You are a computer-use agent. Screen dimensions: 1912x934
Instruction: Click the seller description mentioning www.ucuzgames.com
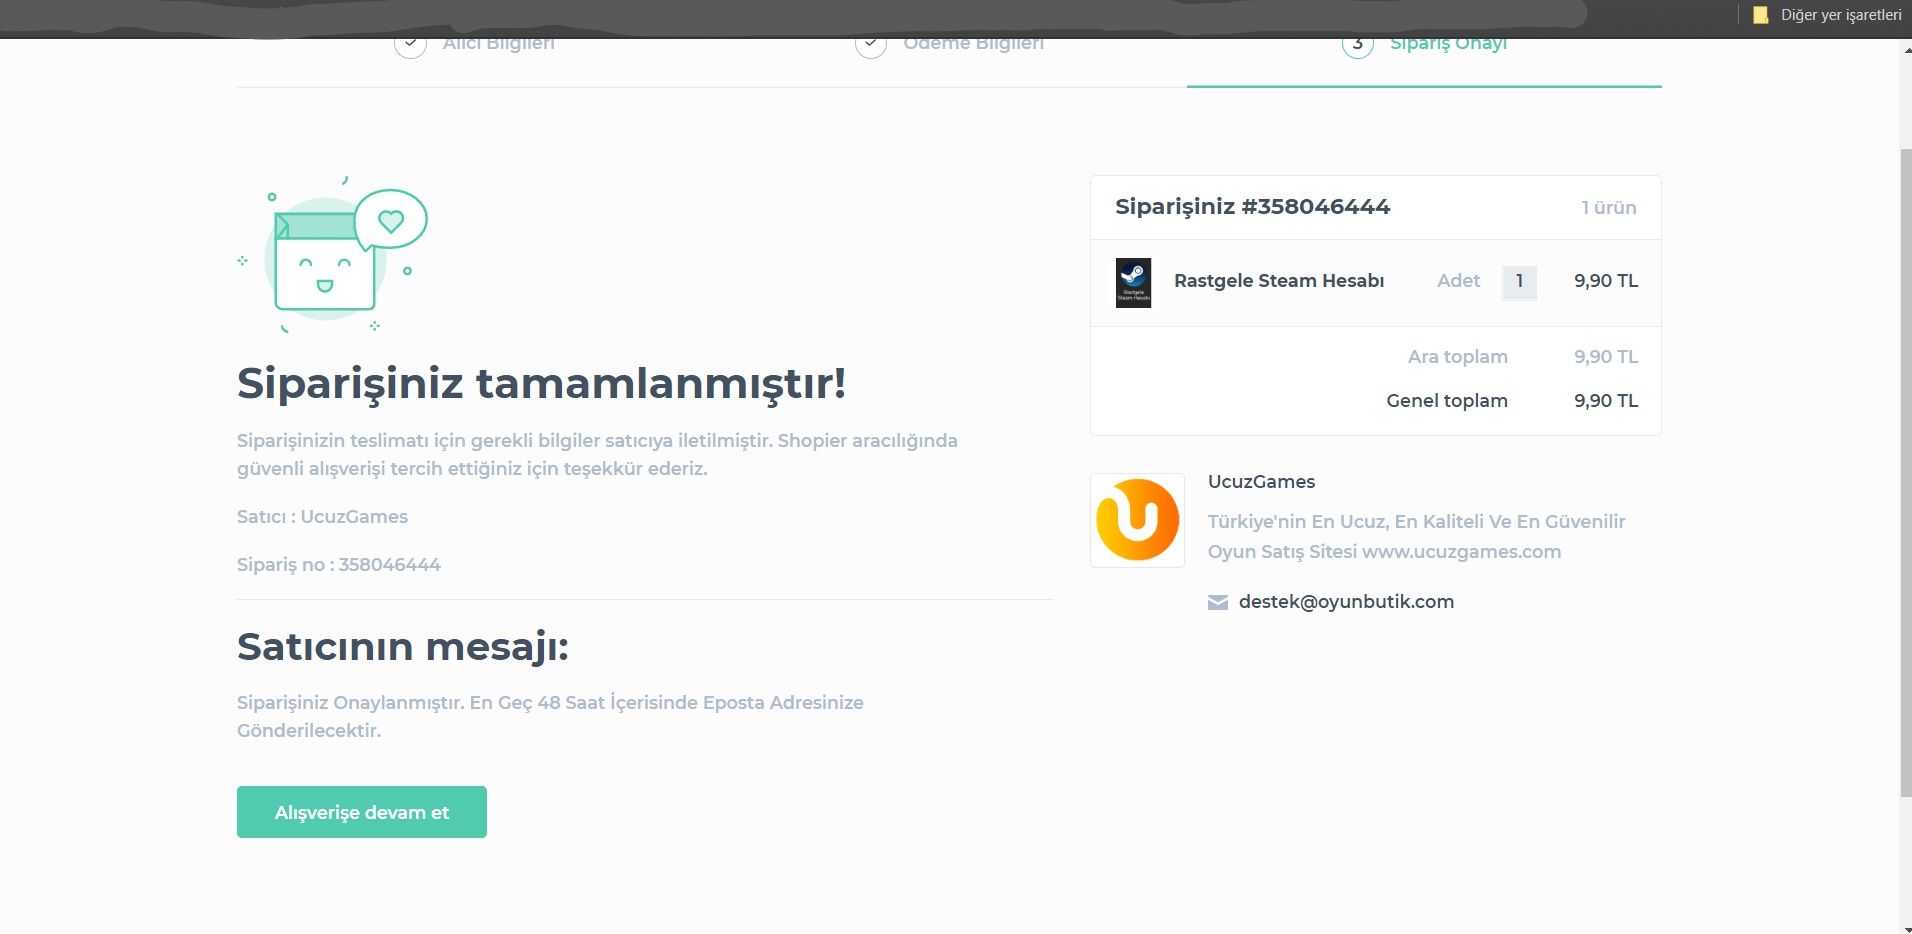[x=1416, y=537]
